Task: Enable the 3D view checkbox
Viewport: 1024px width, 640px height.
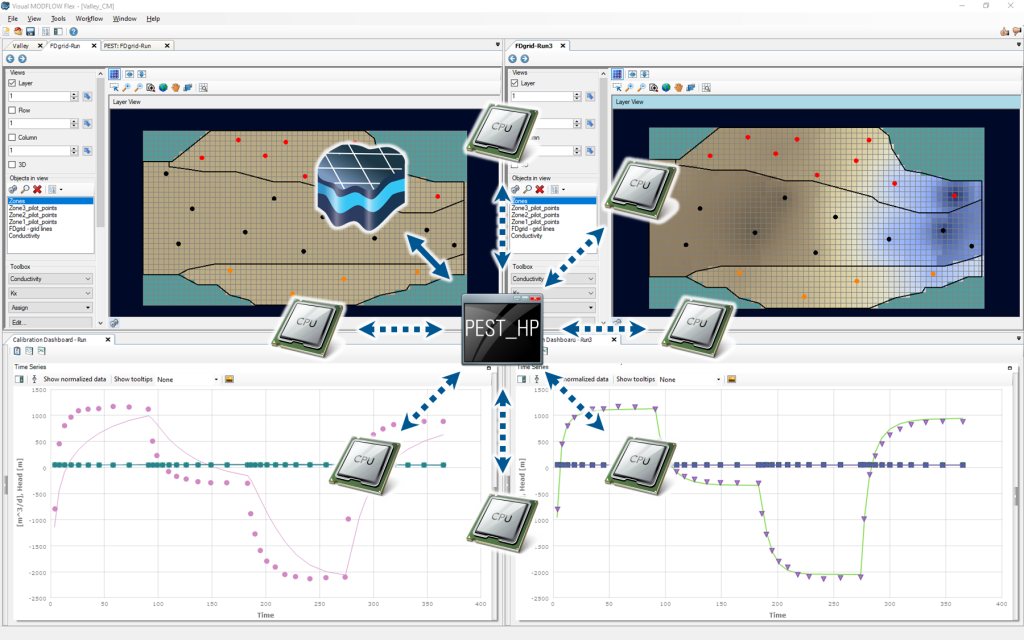Action: pyautogui.click(x=12, y=164)
